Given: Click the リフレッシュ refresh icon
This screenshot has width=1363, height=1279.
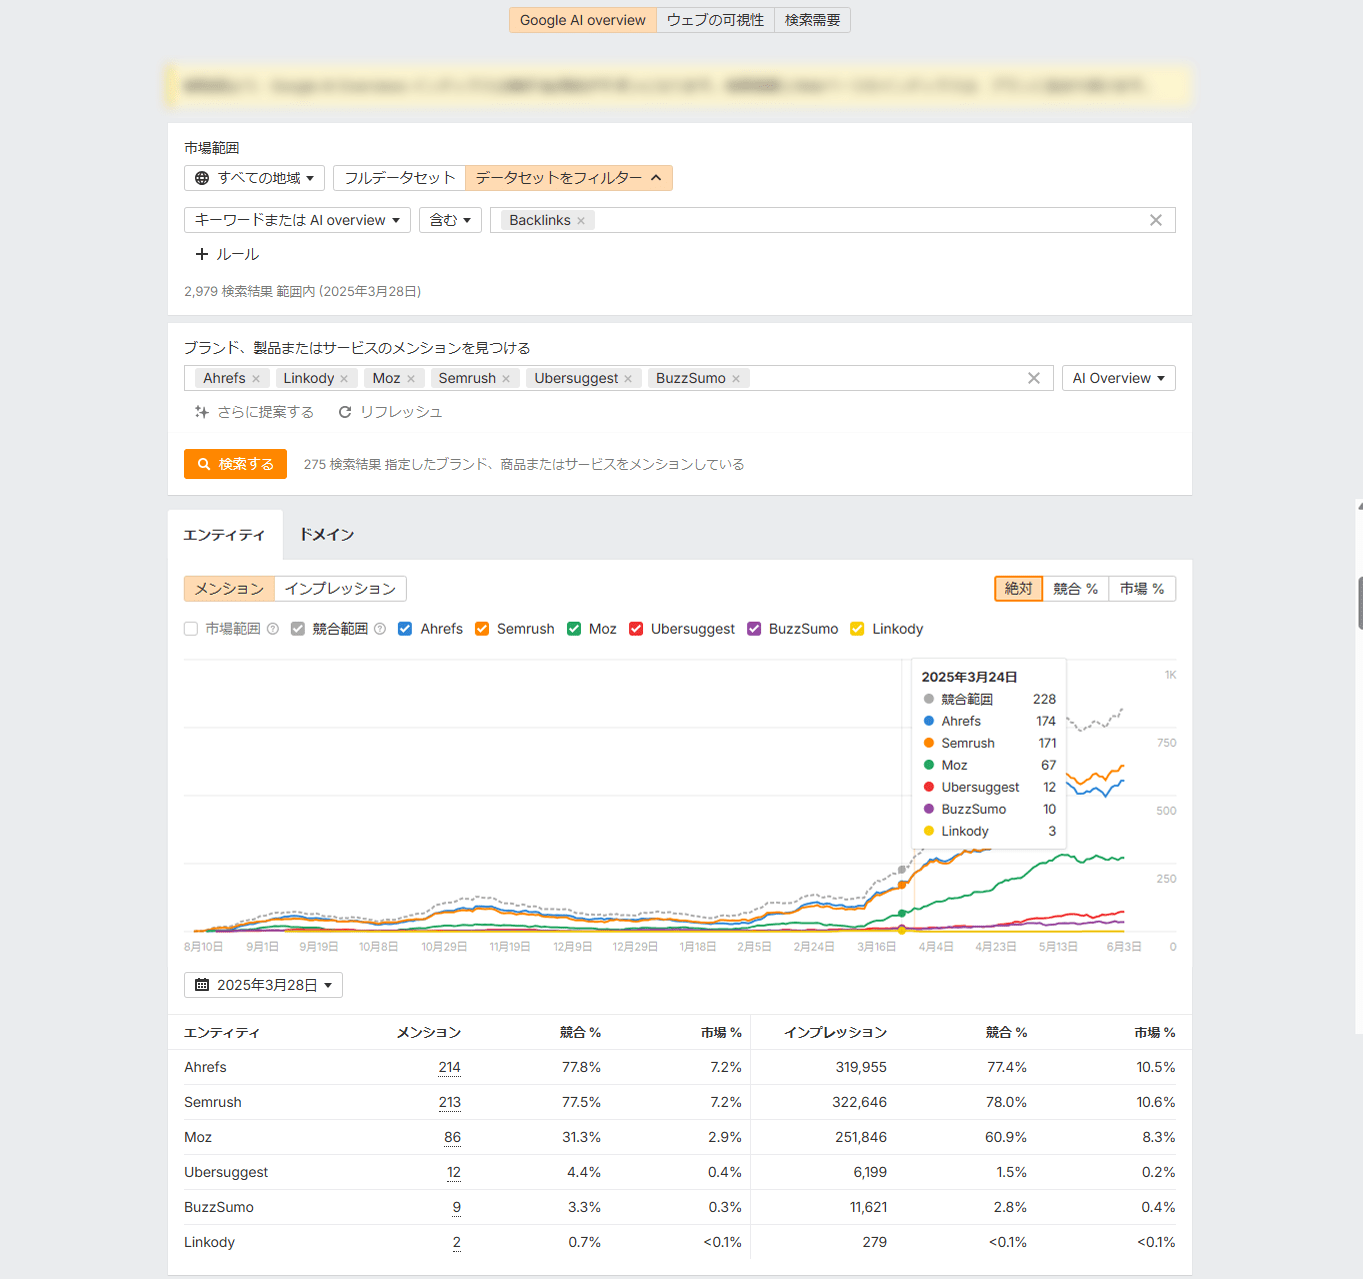Looking at the screenshot, I should pyautogui.click(x=345, y=412).
